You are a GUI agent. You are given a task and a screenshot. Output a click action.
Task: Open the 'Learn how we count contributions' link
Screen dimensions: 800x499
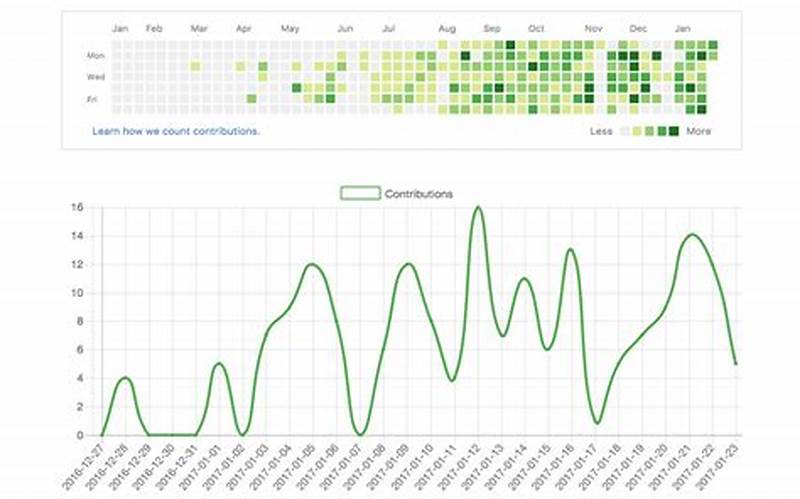[x=176, y=131]
